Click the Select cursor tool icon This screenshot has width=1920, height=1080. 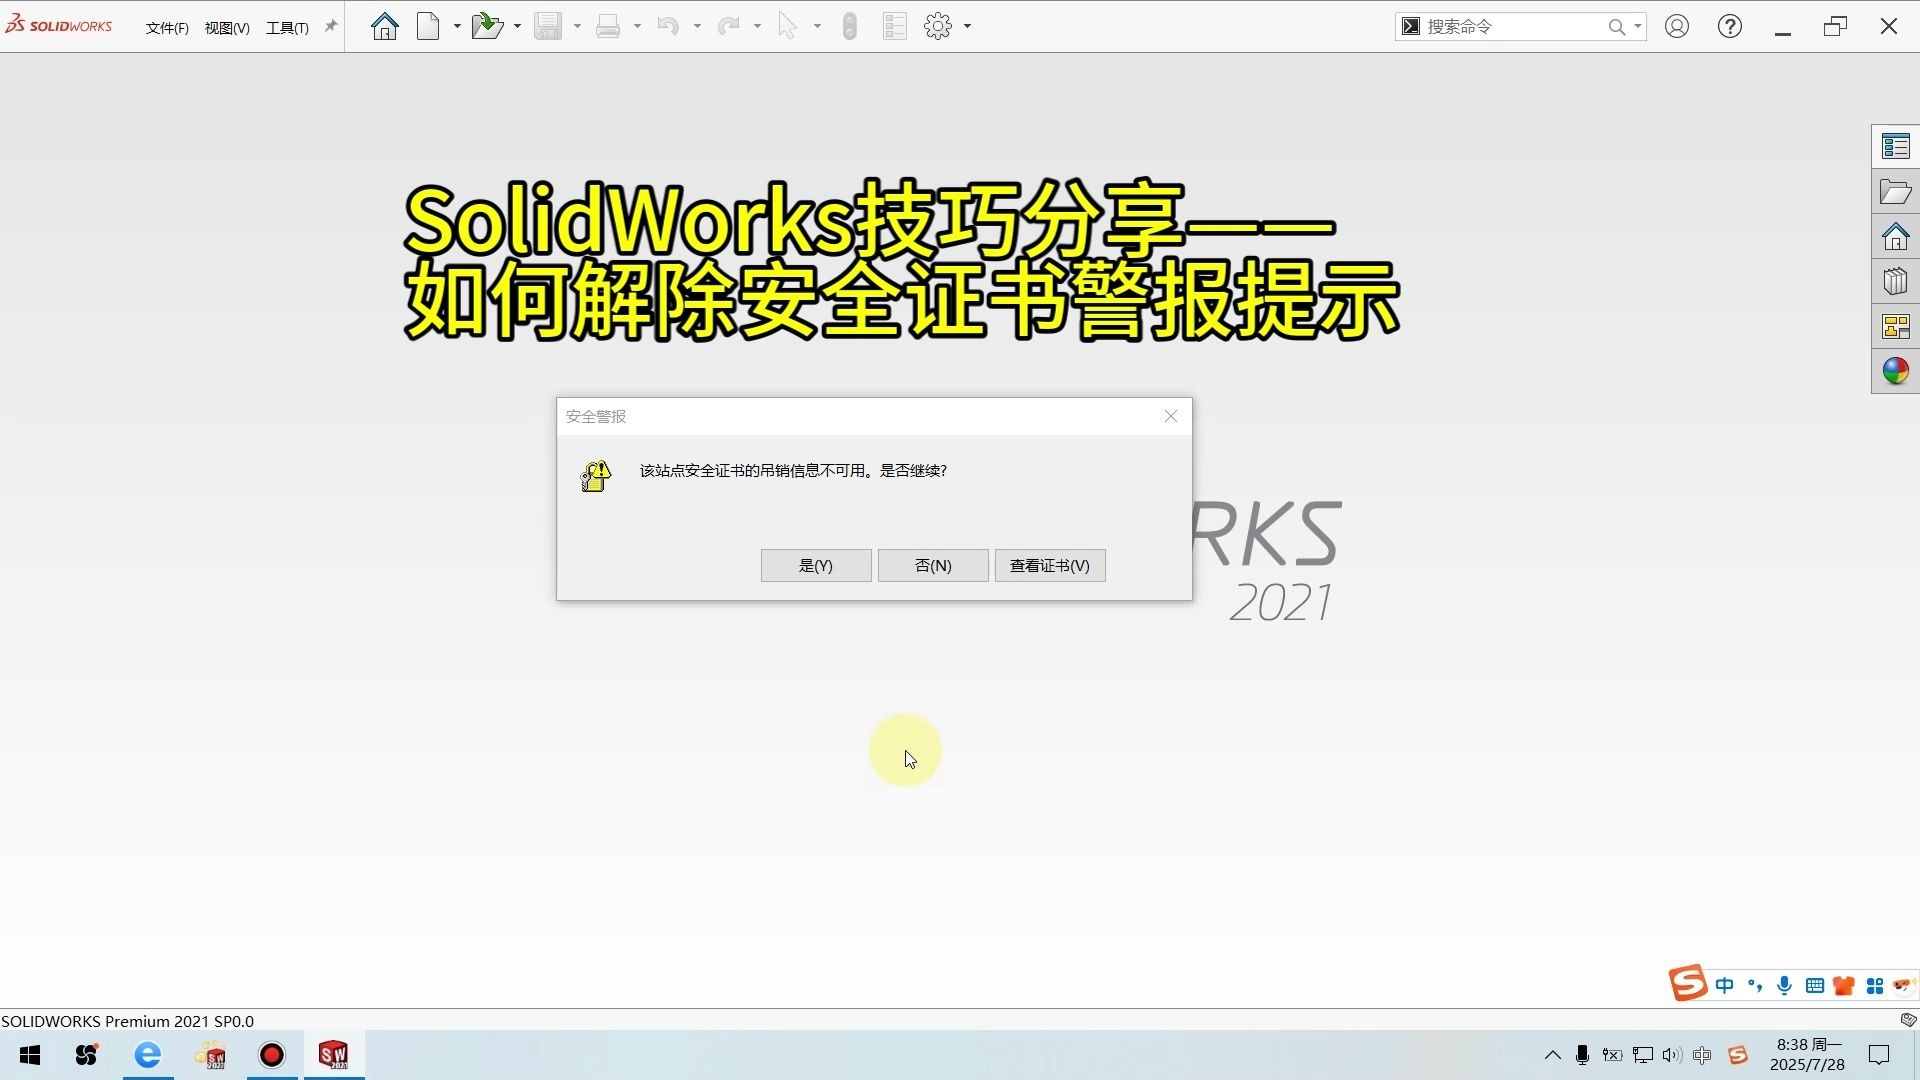(788, 26)
